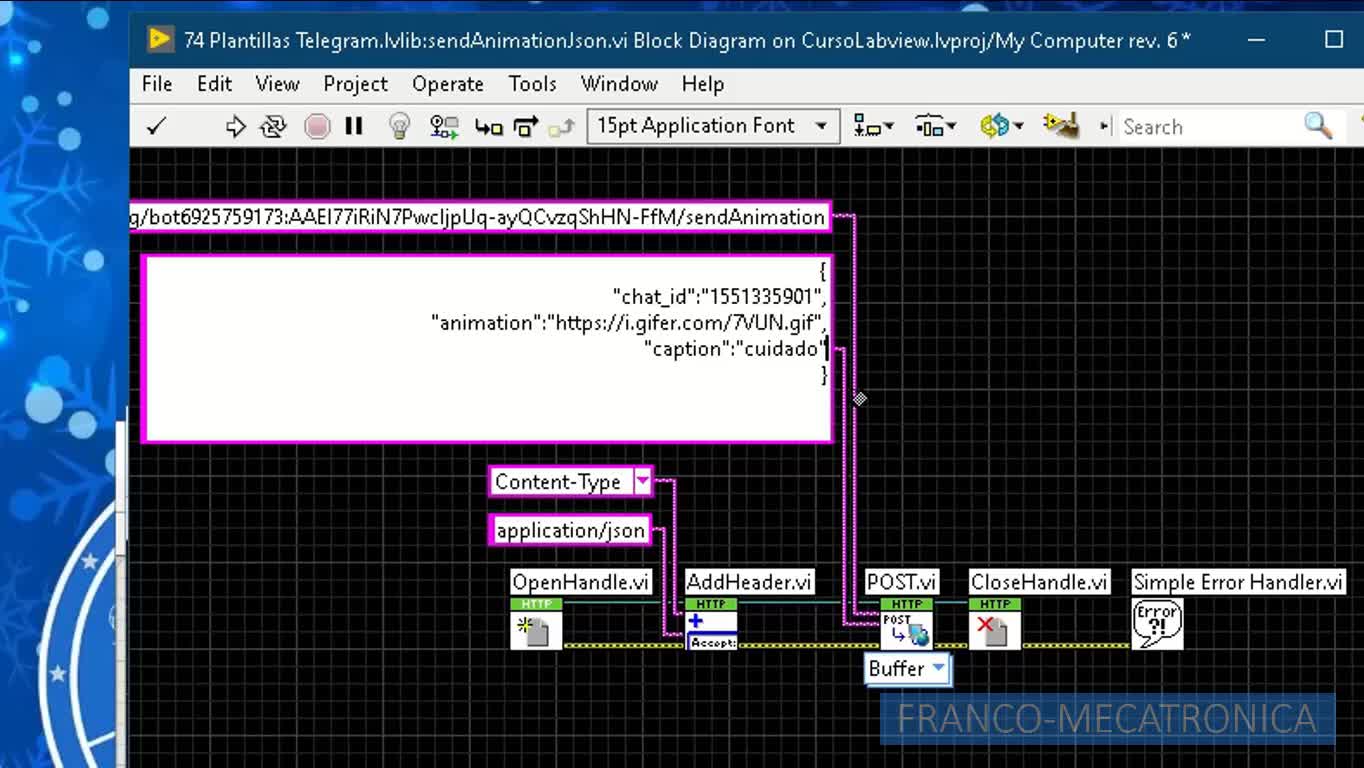Click the Run arrow button
The width and height of the screenshot is (1364, 768).
[x=235, y=126]
